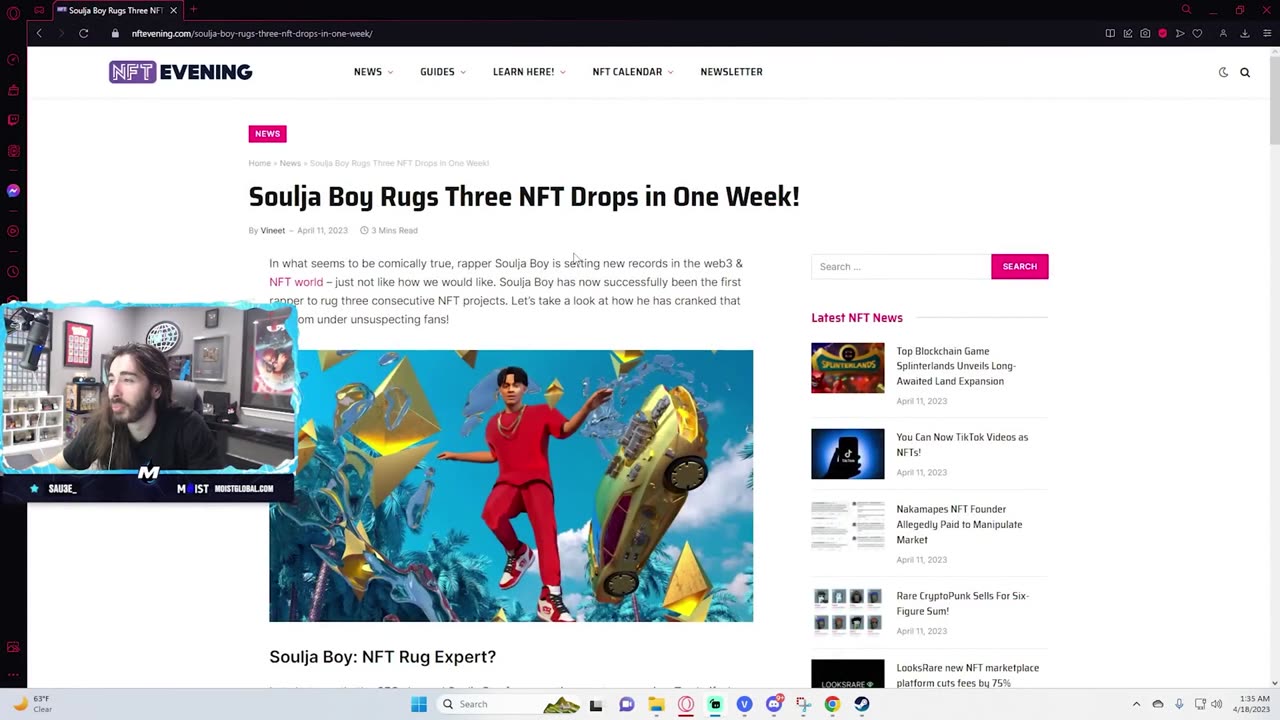
Task: Read You Can Now TikTok Videos article
Action: (x=962, y=444)
